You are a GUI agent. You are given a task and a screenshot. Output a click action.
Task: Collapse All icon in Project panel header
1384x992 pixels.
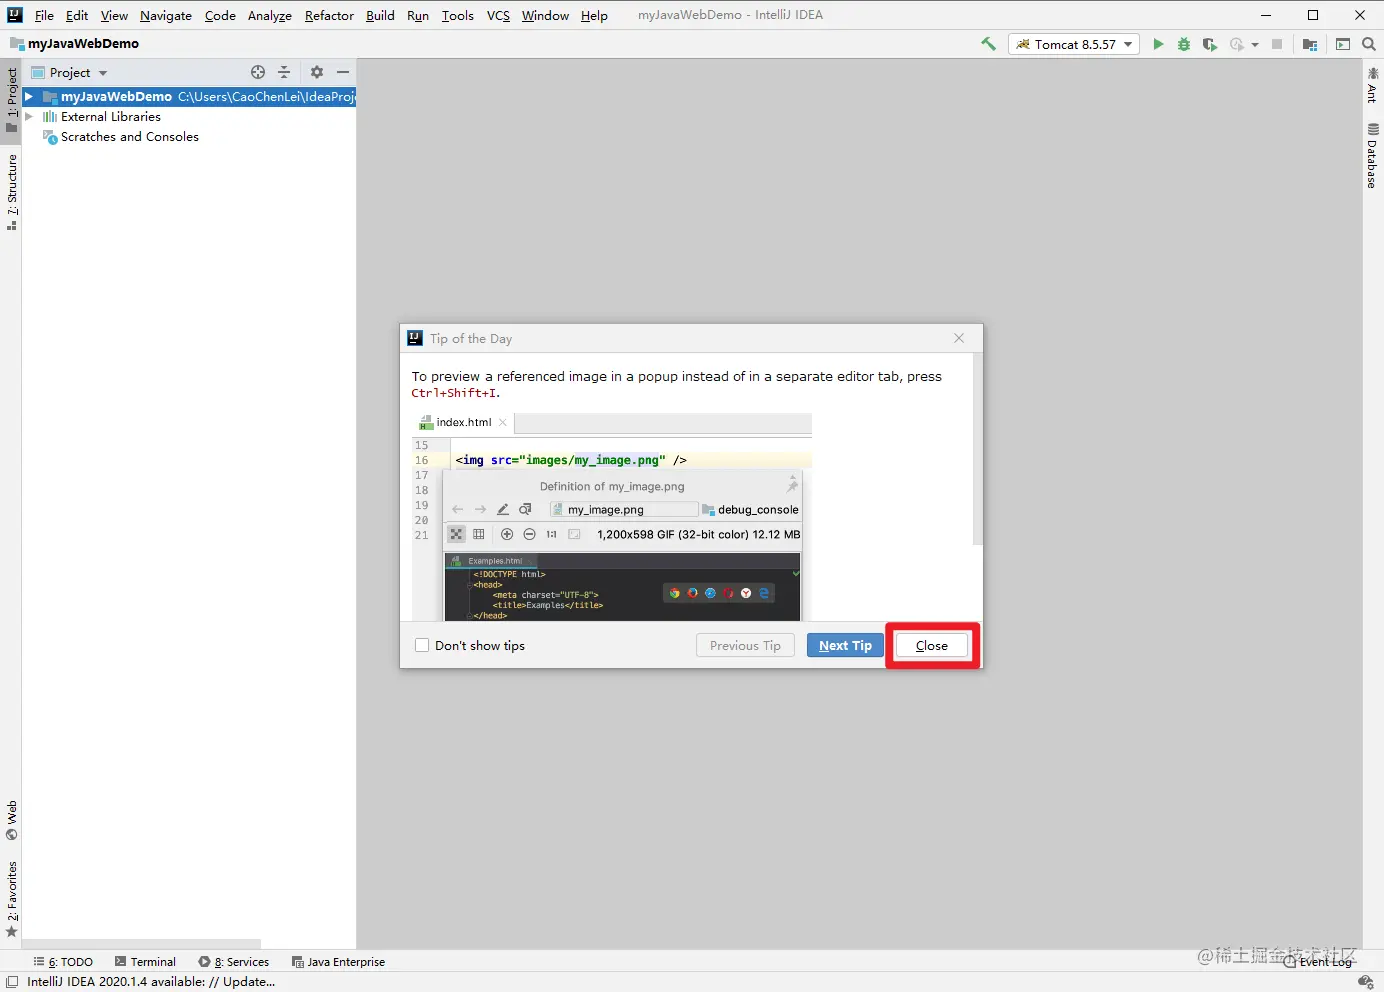284,72
